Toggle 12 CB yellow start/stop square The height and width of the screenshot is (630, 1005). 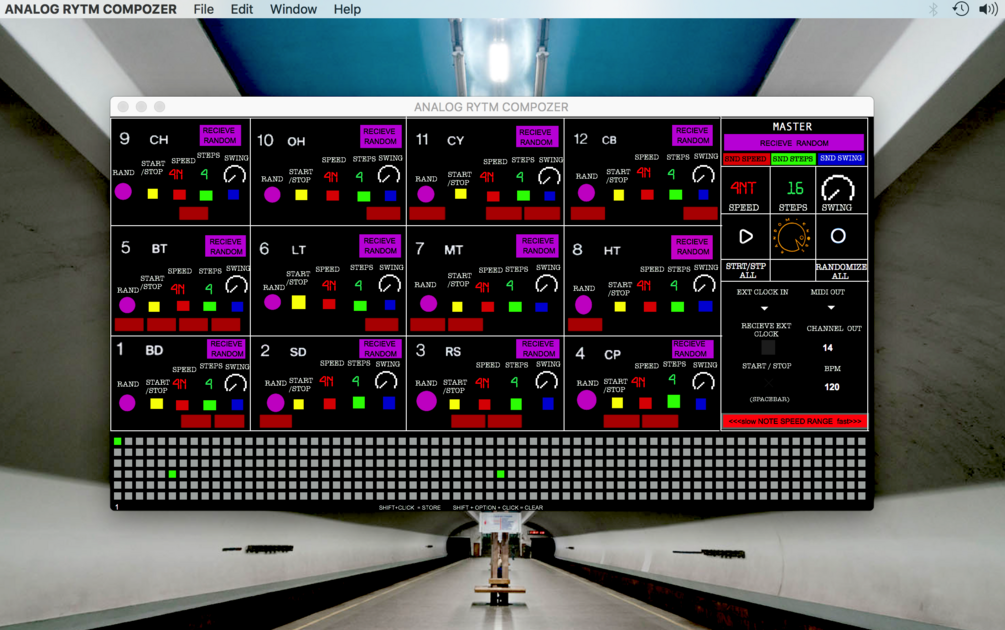pyautogui.click(x=619, y=195)
